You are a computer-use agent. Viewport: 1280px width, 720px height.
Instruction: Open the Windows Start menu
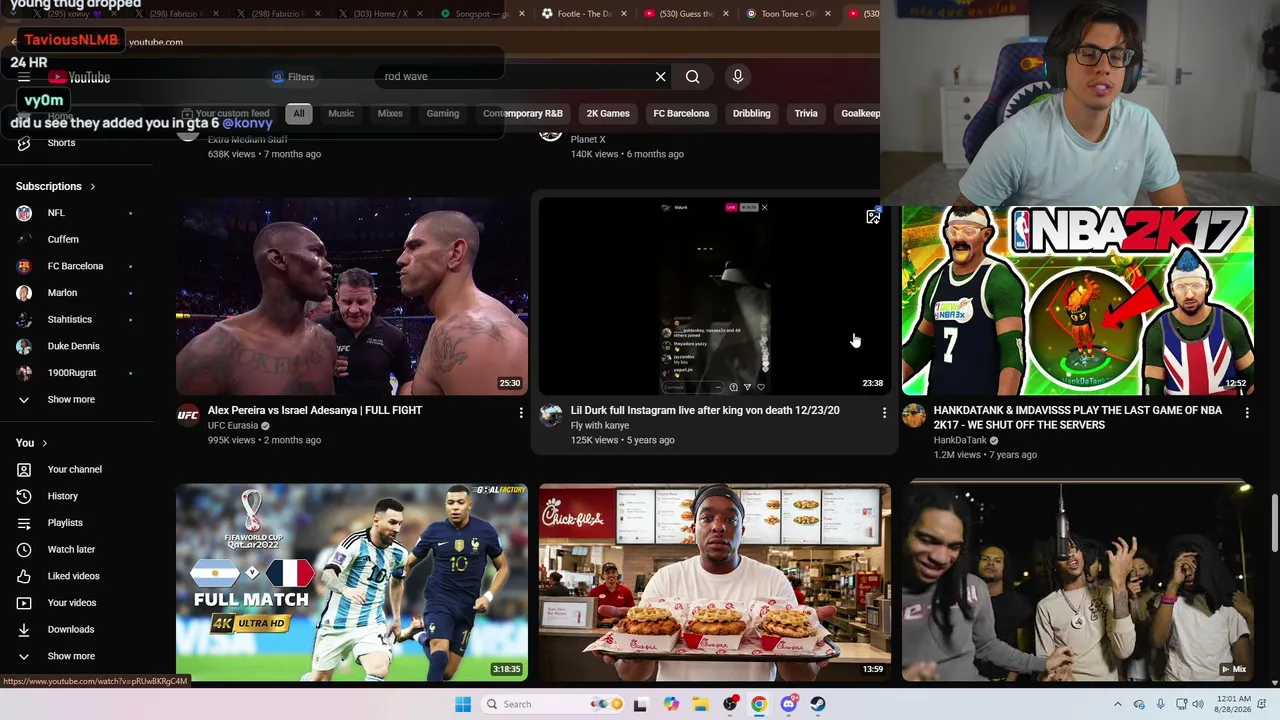point(463,704)
